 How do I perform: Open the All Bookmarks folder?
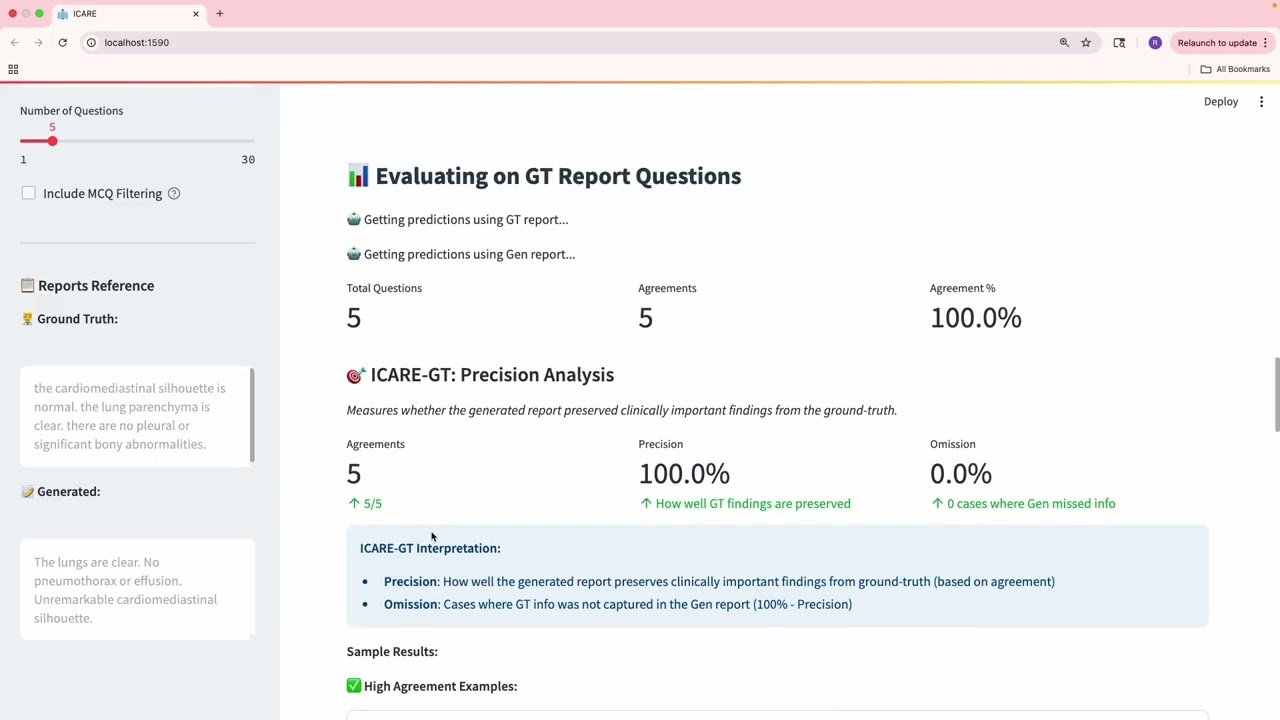(1235, 69)
